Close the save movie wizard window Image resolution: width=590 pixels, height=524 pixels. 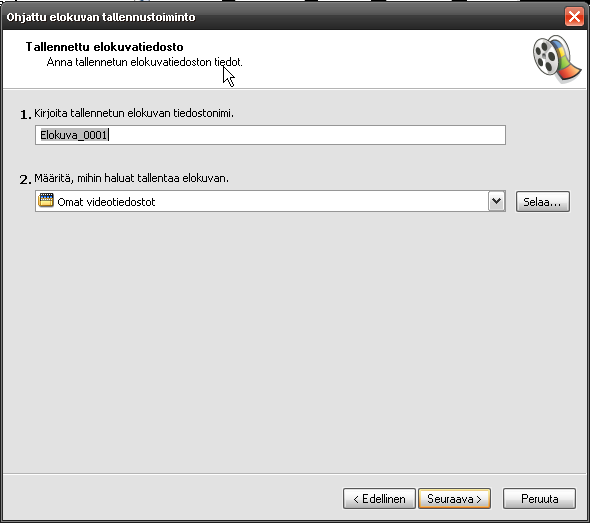click(574, 17)
